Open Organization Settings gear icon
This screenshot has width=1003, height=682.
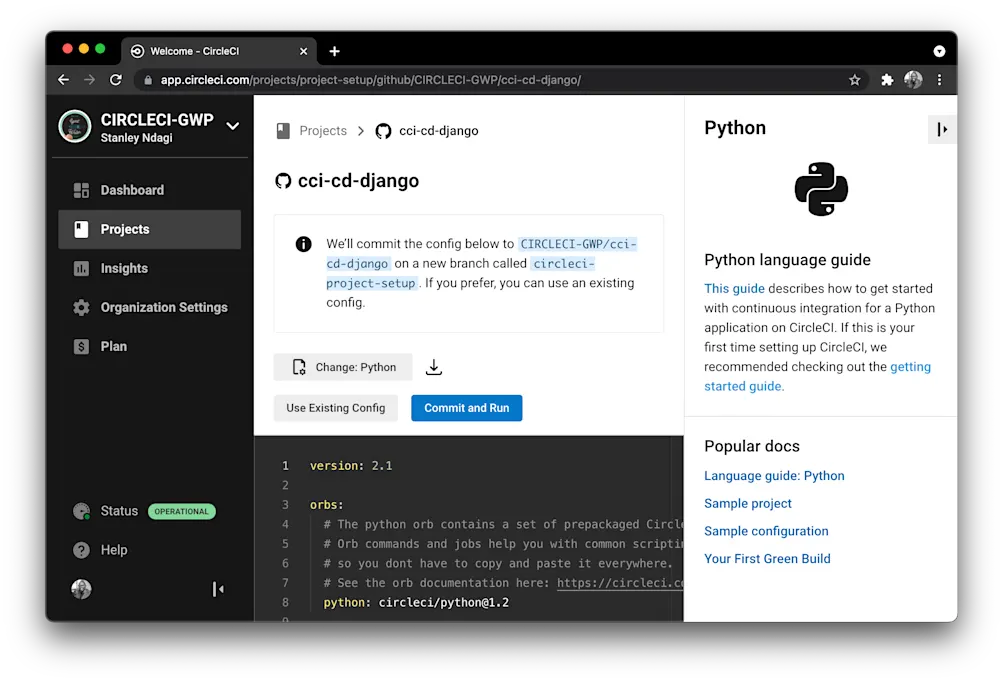(82, 307)
